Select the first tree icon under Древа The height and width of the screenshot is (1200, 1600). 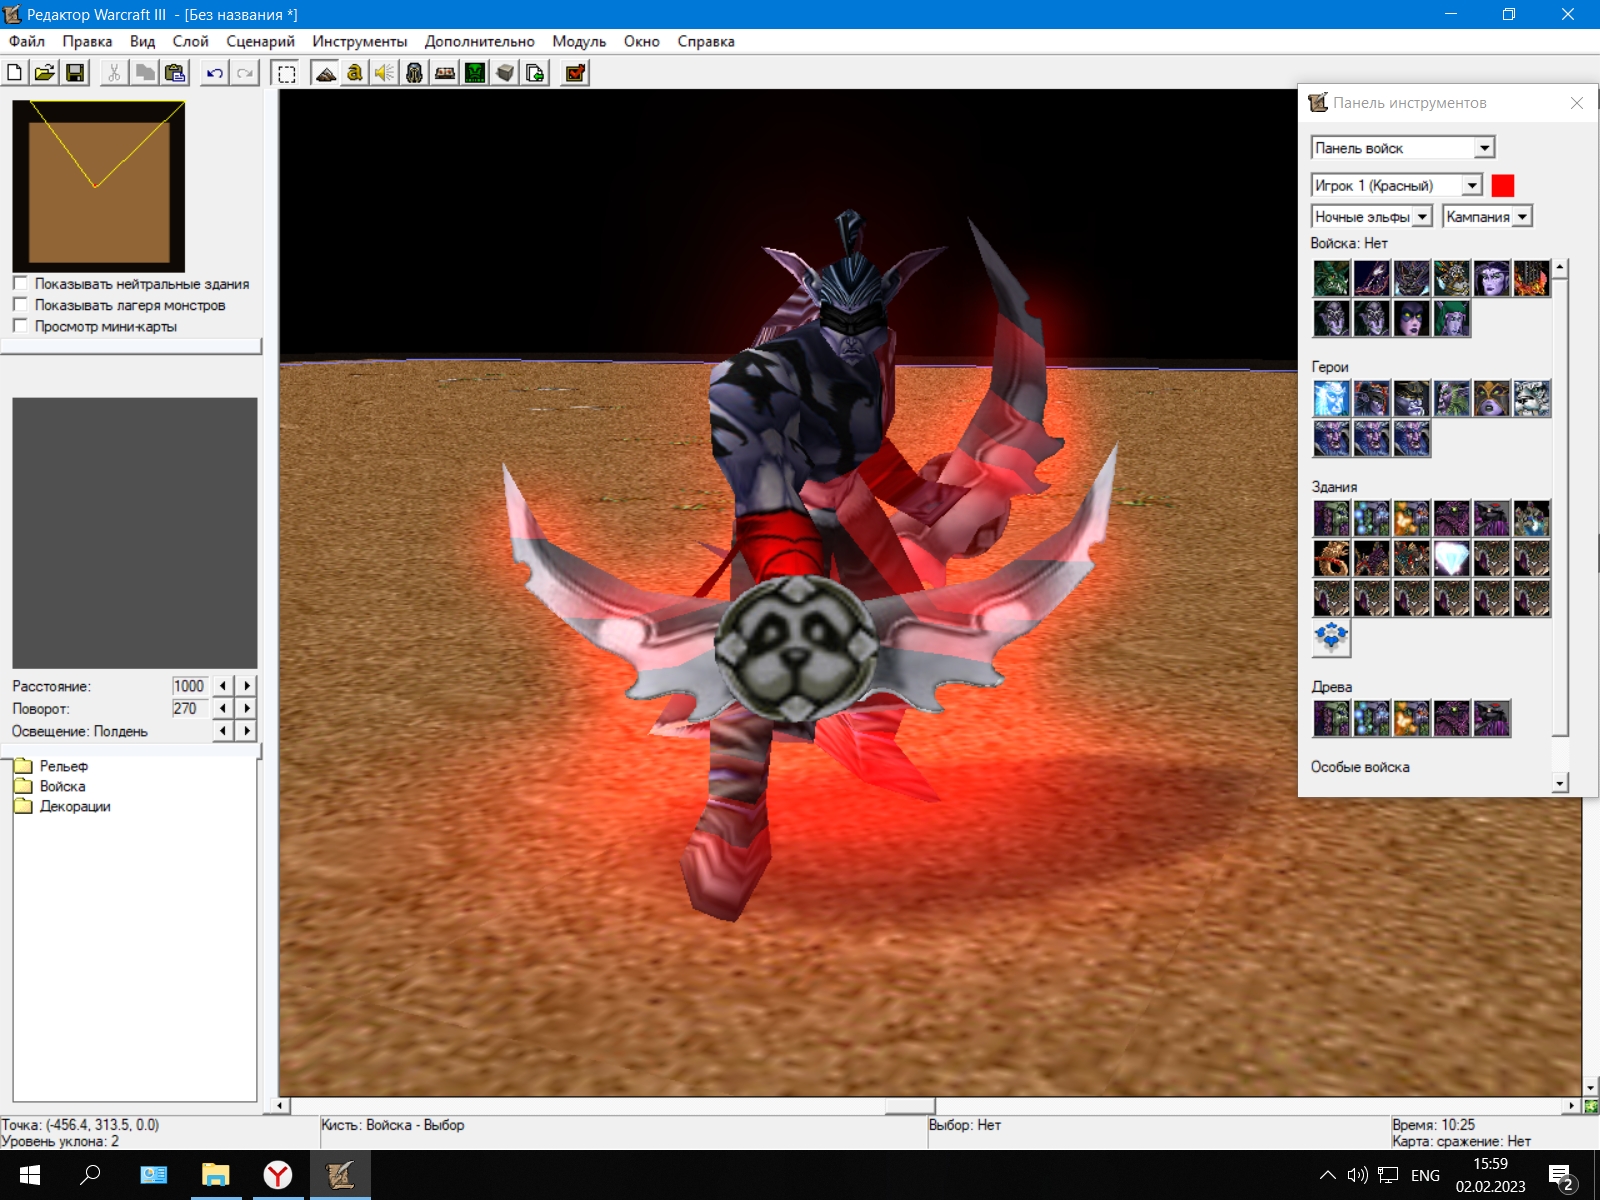coord(1332,719)
